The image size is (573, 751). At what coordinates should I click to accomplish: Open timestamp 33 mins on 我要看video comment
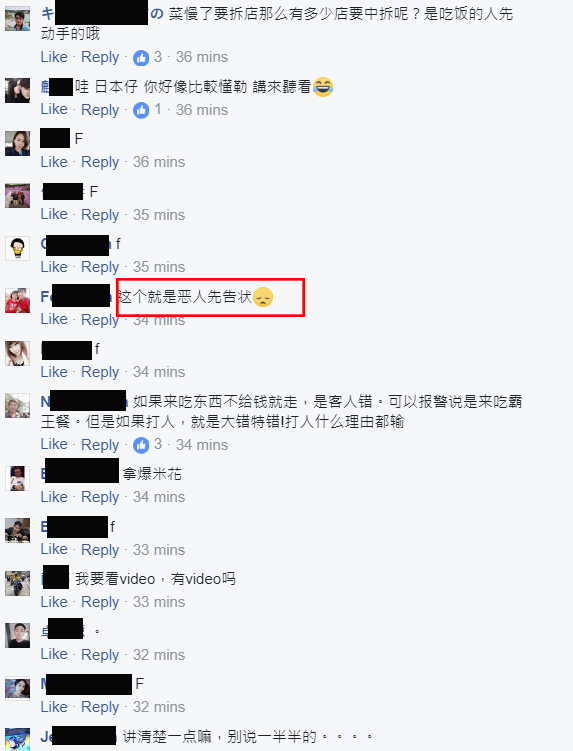(159, 602)
